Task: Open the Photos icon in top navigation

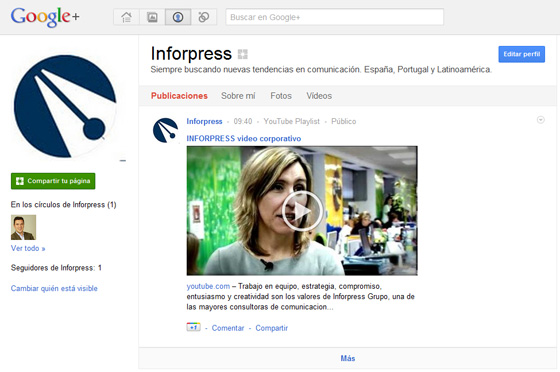Action: (x=152, y=17)
